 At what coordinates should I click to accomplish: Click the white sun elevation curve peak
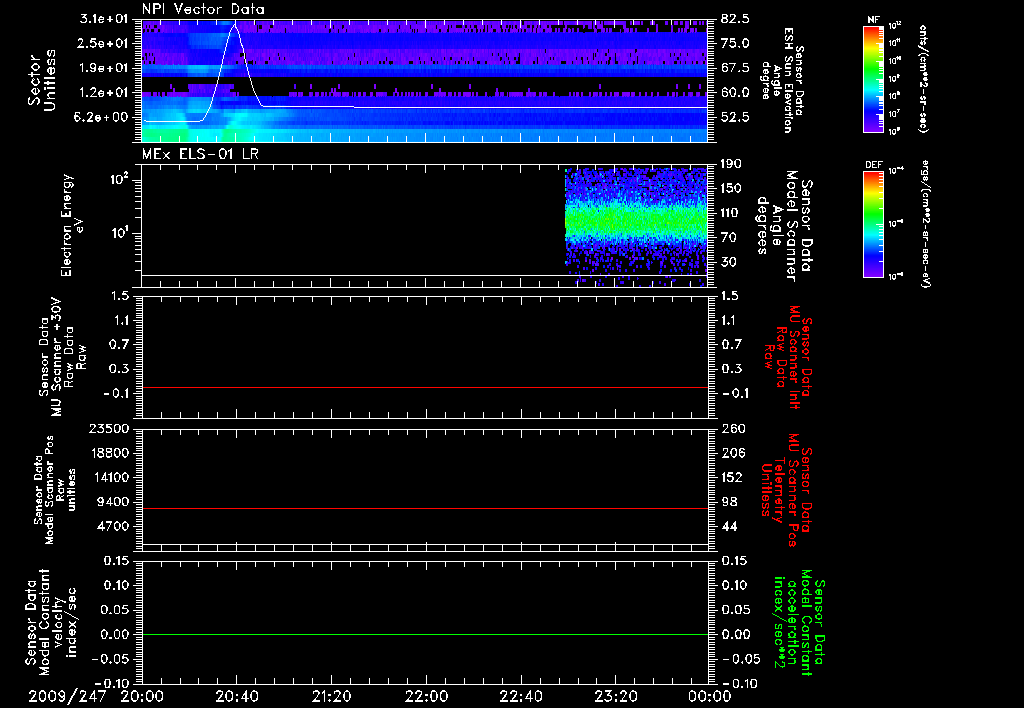pyautogui.click(x=236, y=26)
